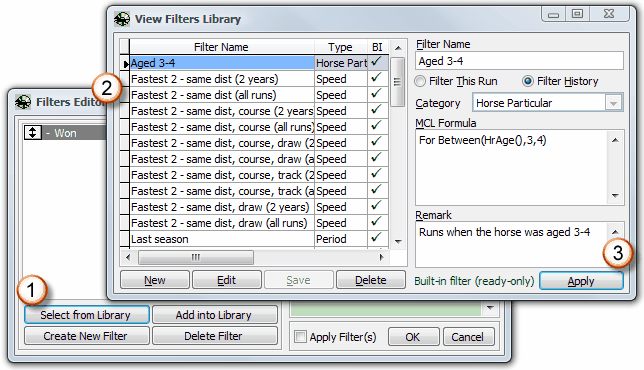Click the Select from Library button
The image size is (644, 370).
click(86, 315)
